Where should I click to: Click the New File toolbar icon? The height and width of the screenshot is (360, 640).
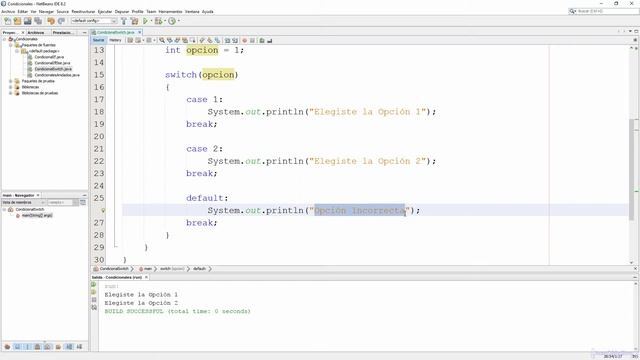pyautogui.click(x=7, y=21)
